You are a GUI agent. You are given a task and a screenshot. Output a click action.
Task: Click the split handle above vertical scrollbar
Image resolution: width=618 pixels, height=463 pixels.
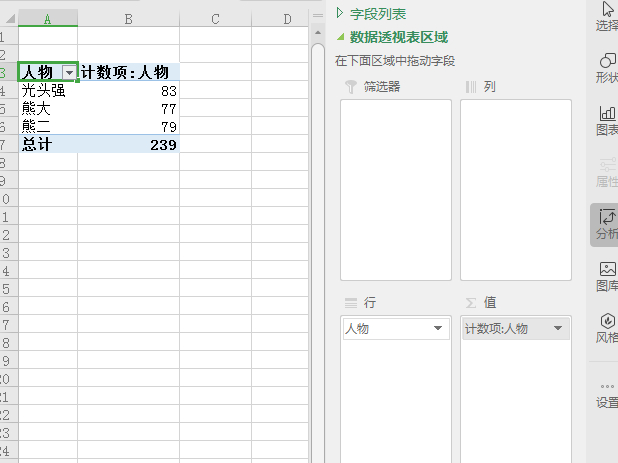(318, 16)
